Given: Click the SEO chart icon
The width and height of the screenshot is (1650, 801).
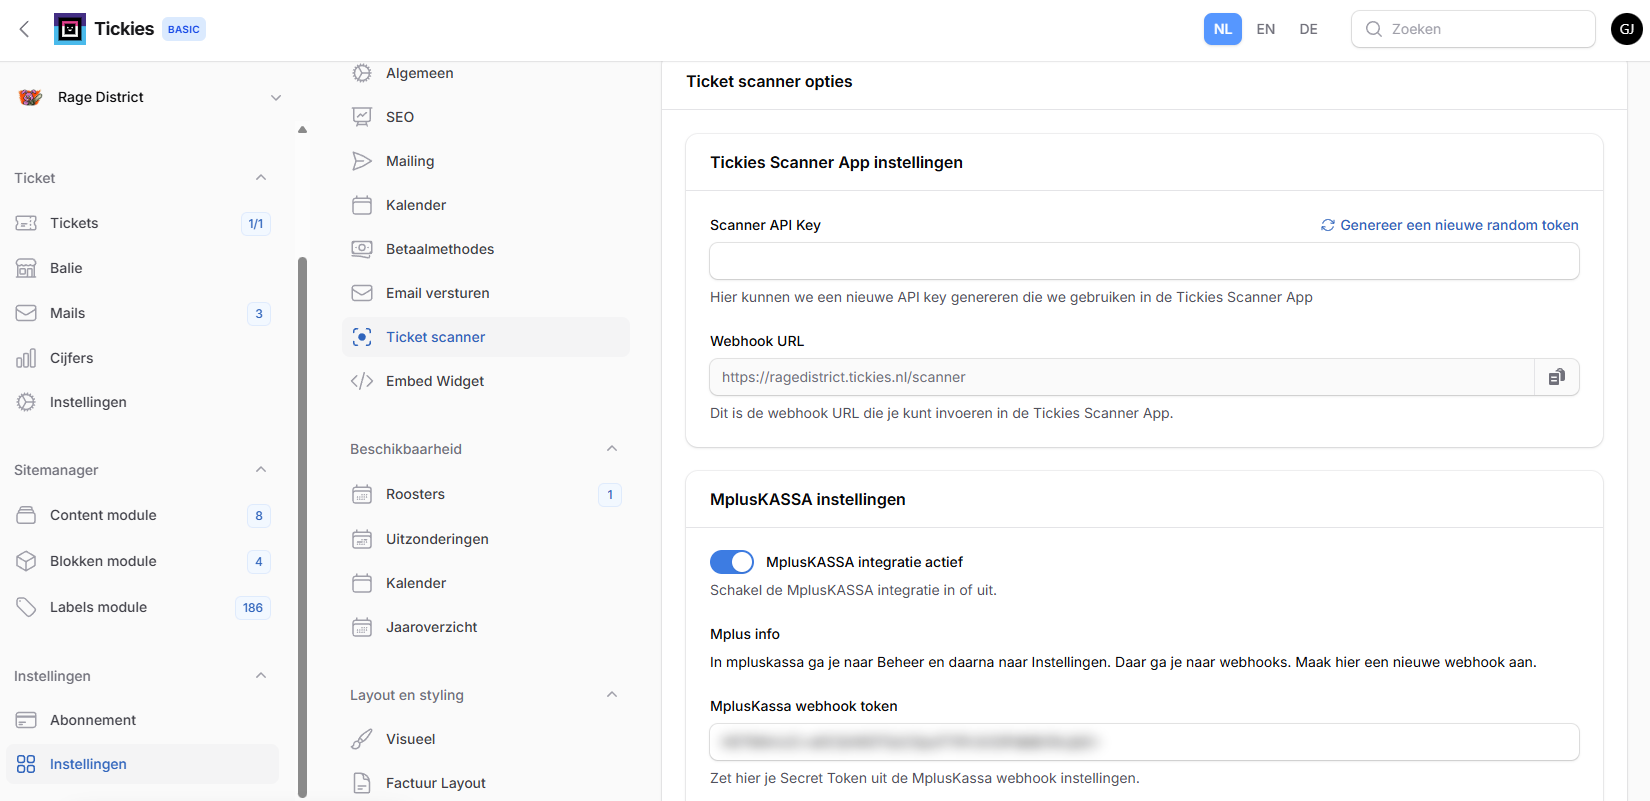Looking at the screenshot, I should [x=362, y=117].
